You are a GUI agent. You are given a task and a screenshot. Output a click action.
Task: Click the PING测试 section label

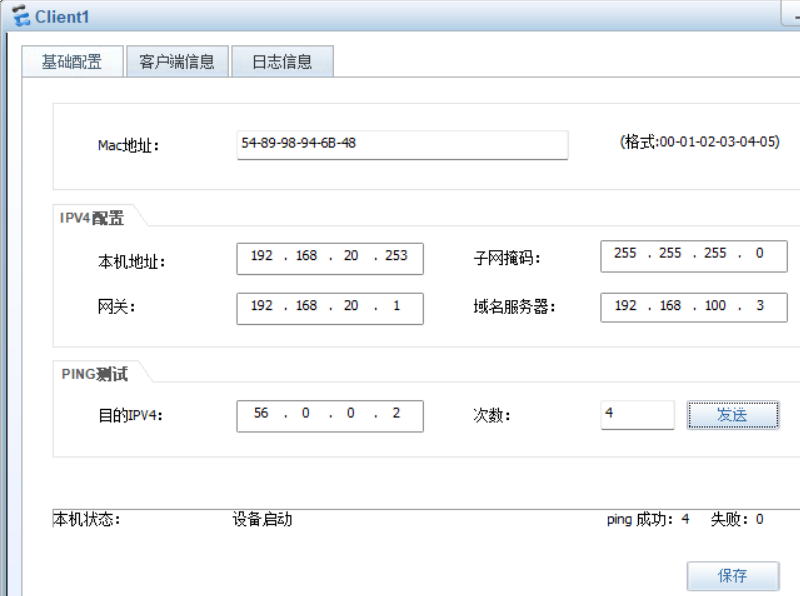94,374
